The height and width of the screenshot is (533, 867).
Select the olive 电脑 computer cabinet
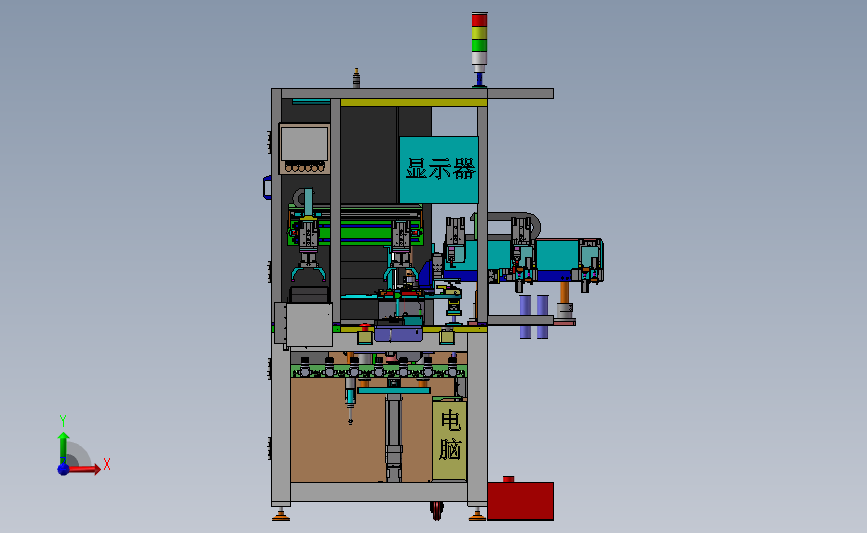pos(450,438)
